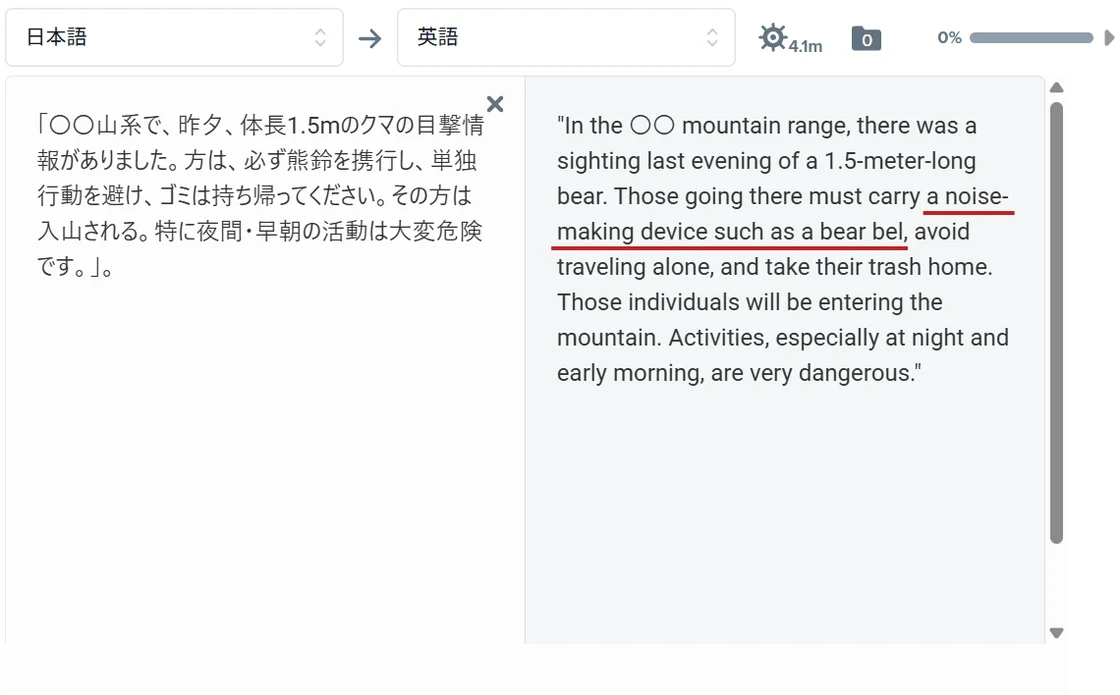Click the triangle arrow right of the progress bar
1120x695 pixels.
point(1109,38)
